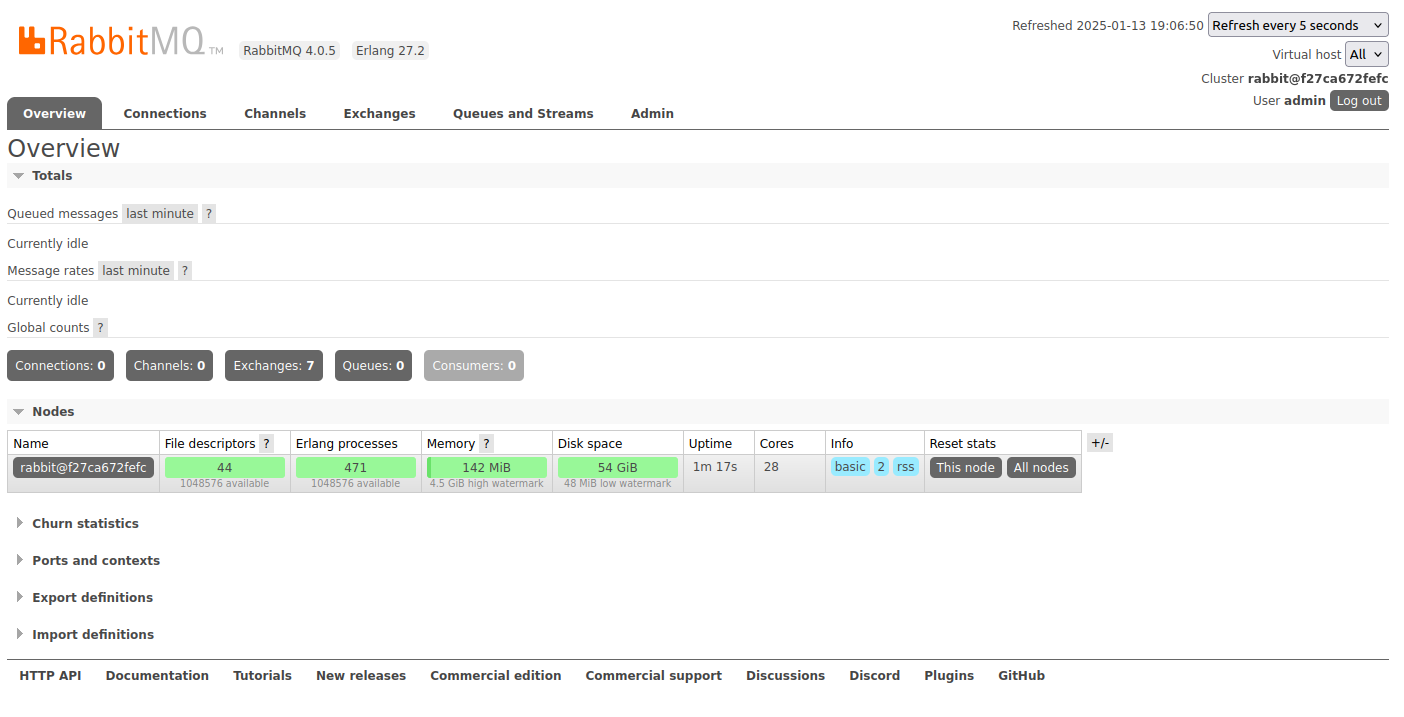Open help for Global counts
The height and width of the screenshot is (717, 1404).
[x=101, y=328]
